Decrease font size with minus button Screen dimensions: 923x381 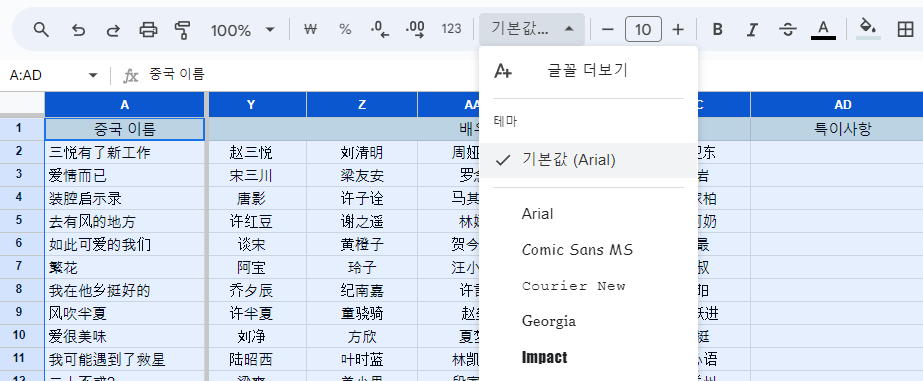click(x=608, y=29)
